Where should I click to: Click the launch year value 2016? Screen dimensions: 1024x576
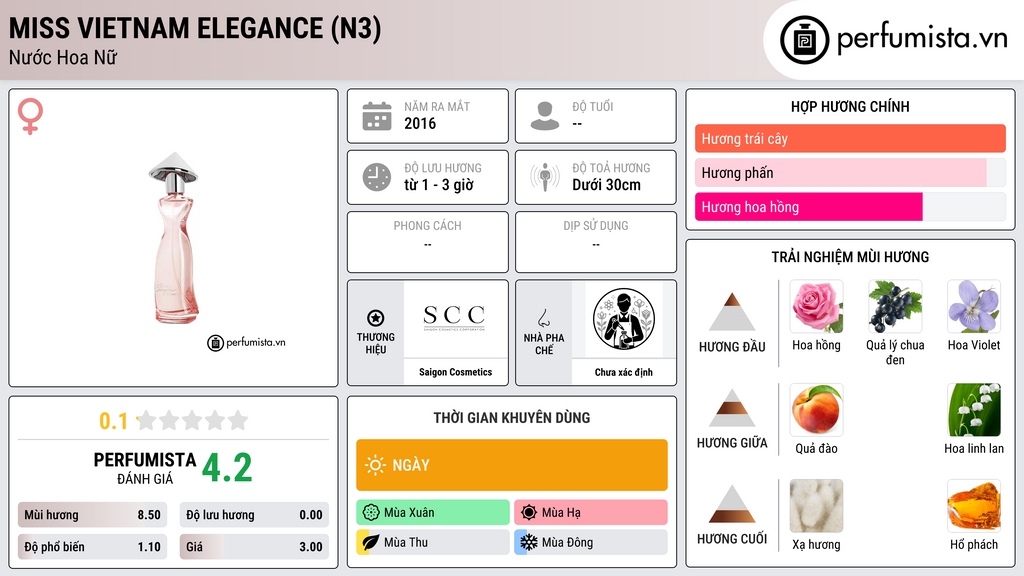(x=420, y=123)
